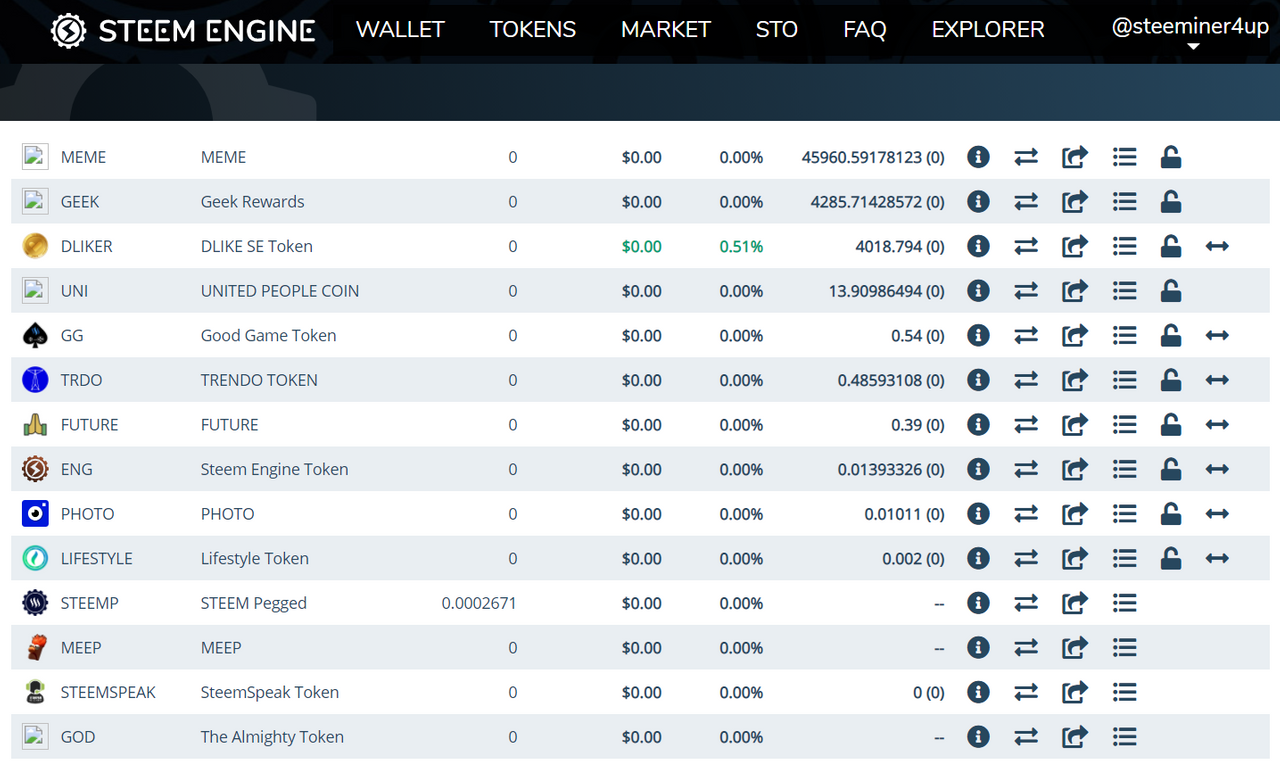Click the TRDO token logo thumbnail
Screen dimensions: 1280x766
tap(35, 380)
